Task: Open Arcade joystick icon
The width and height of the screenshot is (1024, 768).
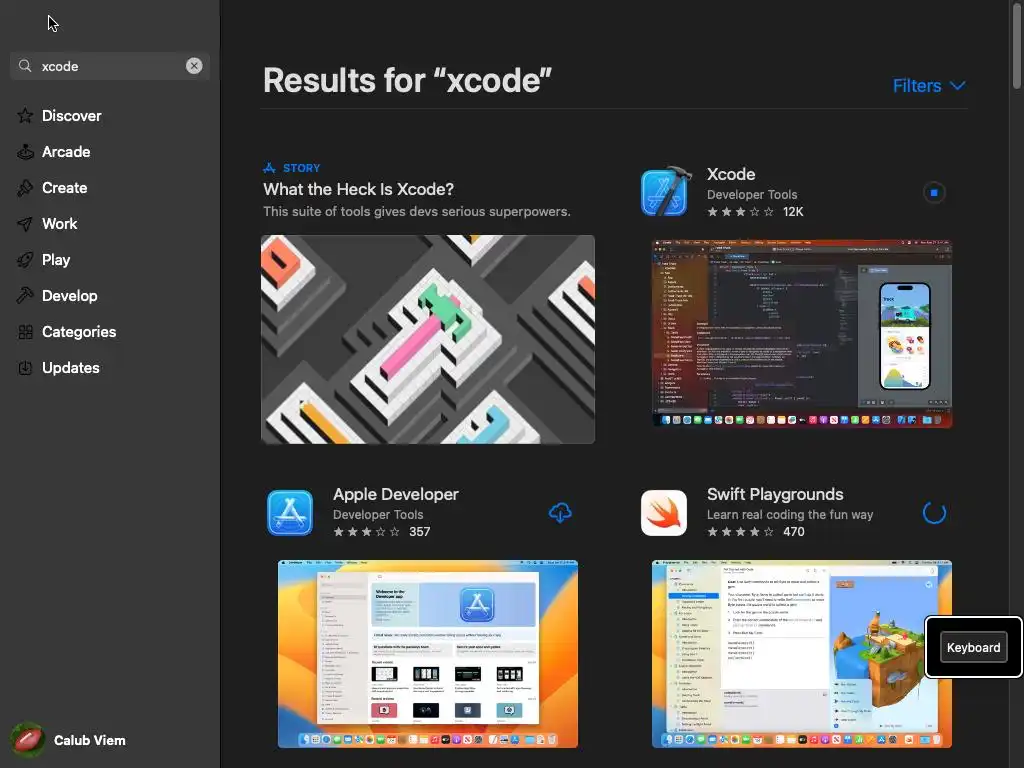Action: pos(25,152)
